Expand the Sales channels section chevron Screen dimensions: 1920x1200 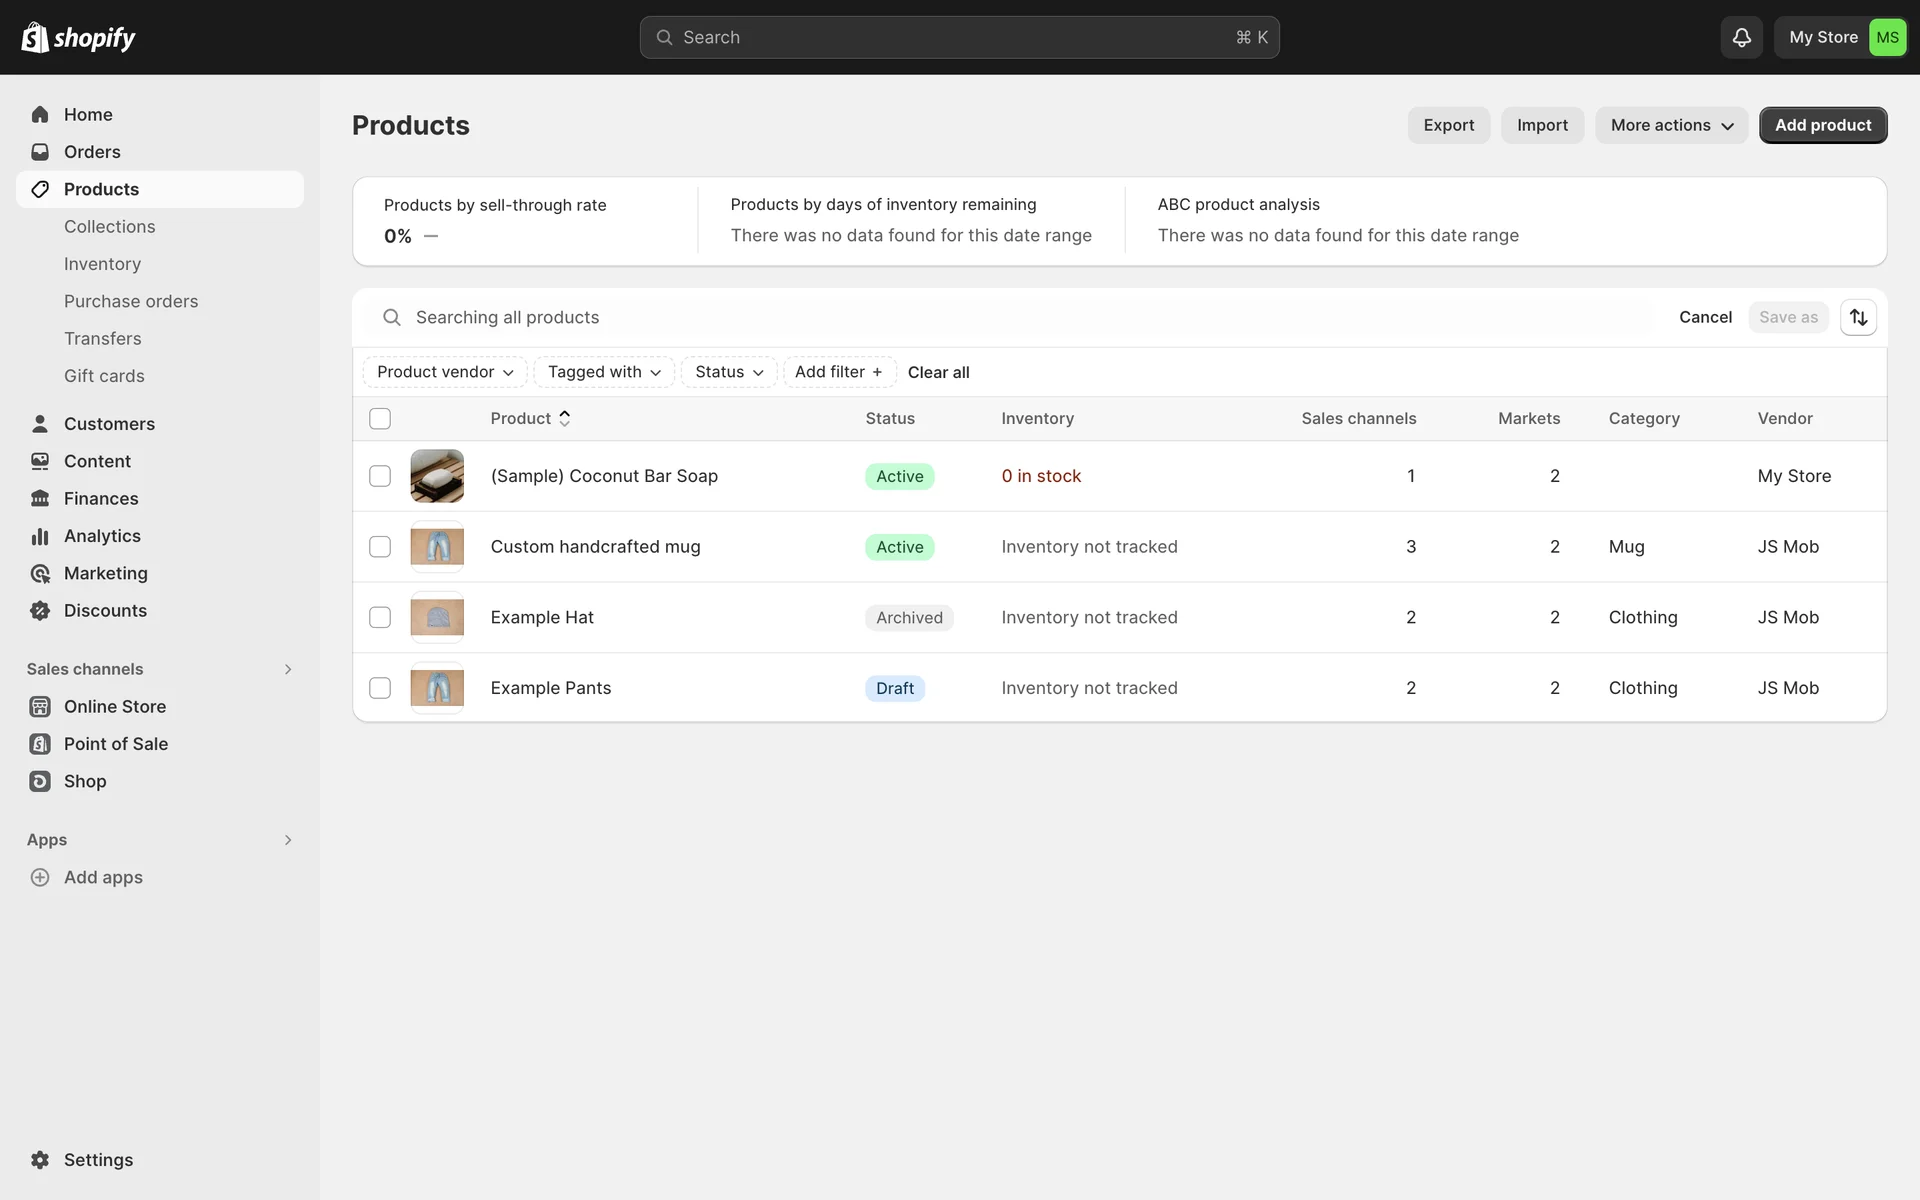288,669
